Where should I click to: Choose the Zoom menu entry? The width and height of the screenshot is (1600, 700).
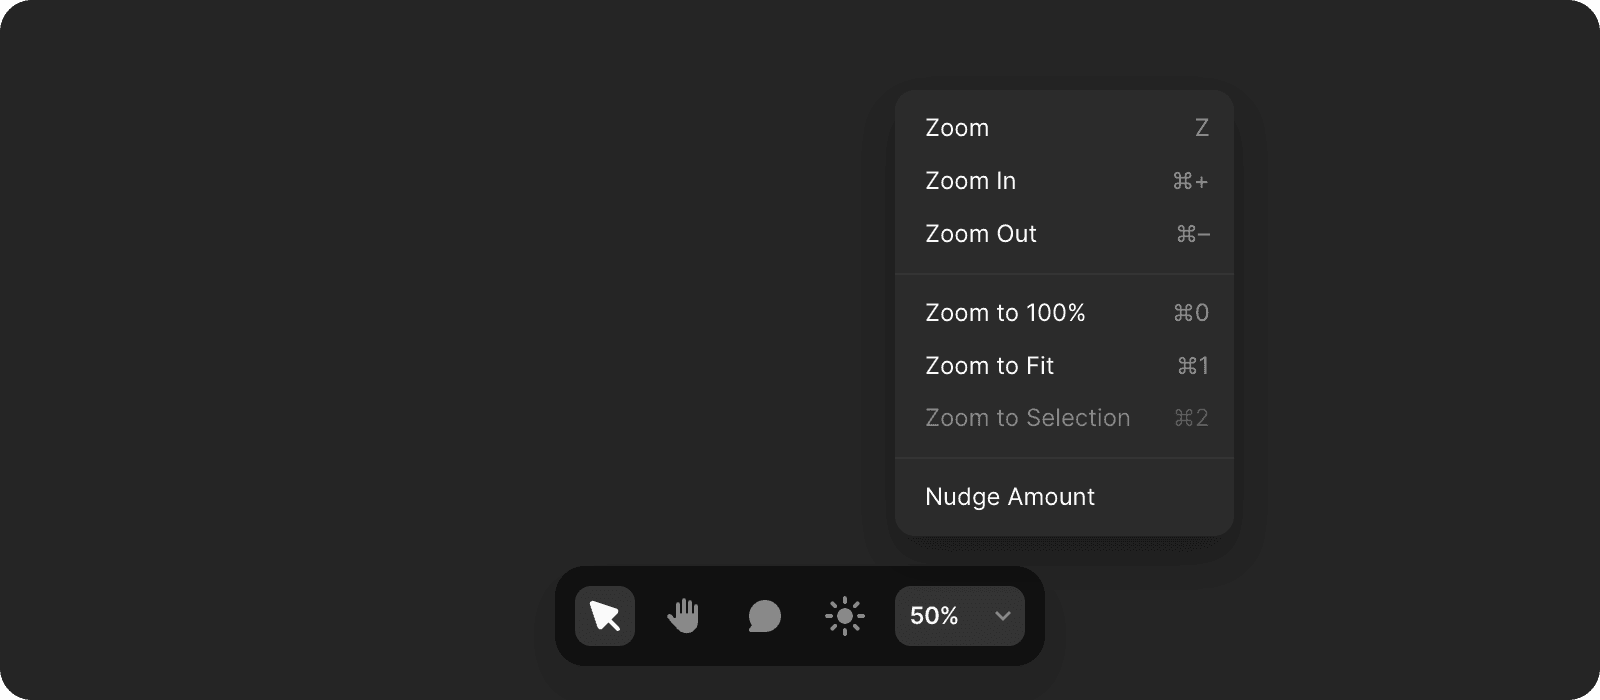957,128
